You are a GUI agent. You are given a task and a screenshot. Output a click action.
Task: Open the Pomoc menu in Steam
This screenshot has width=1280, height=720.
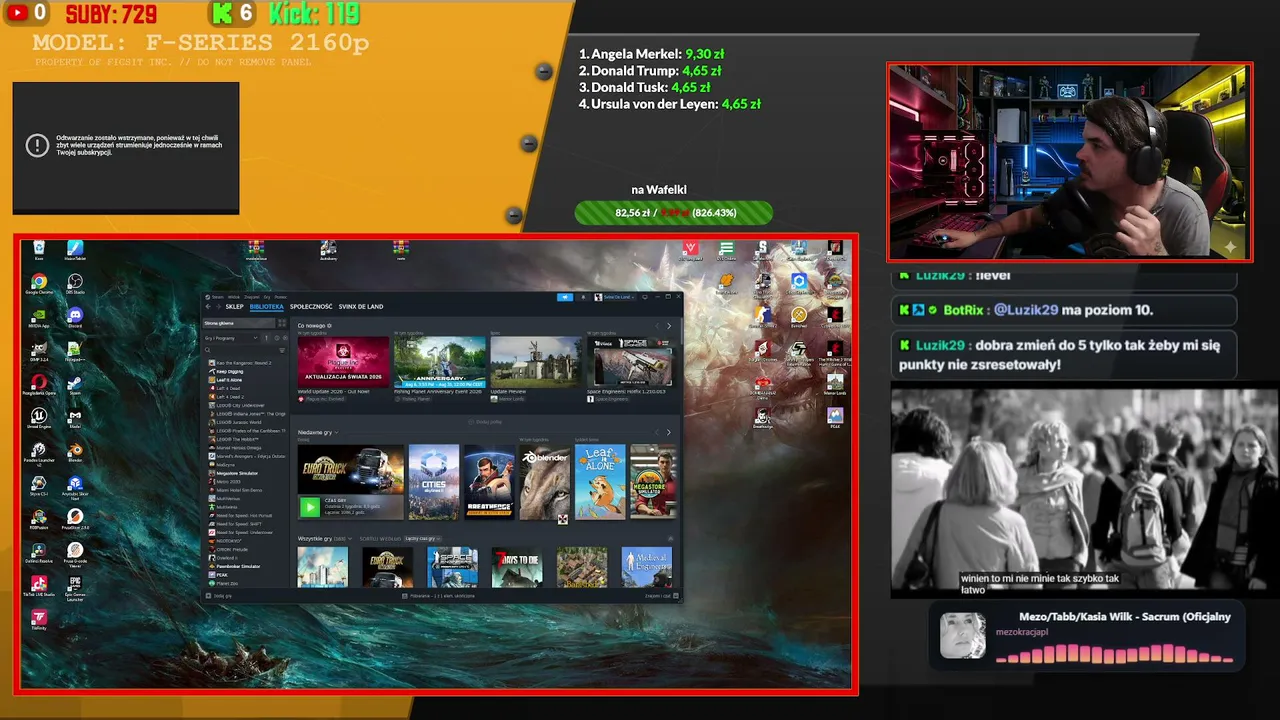(x=281, y=297)
